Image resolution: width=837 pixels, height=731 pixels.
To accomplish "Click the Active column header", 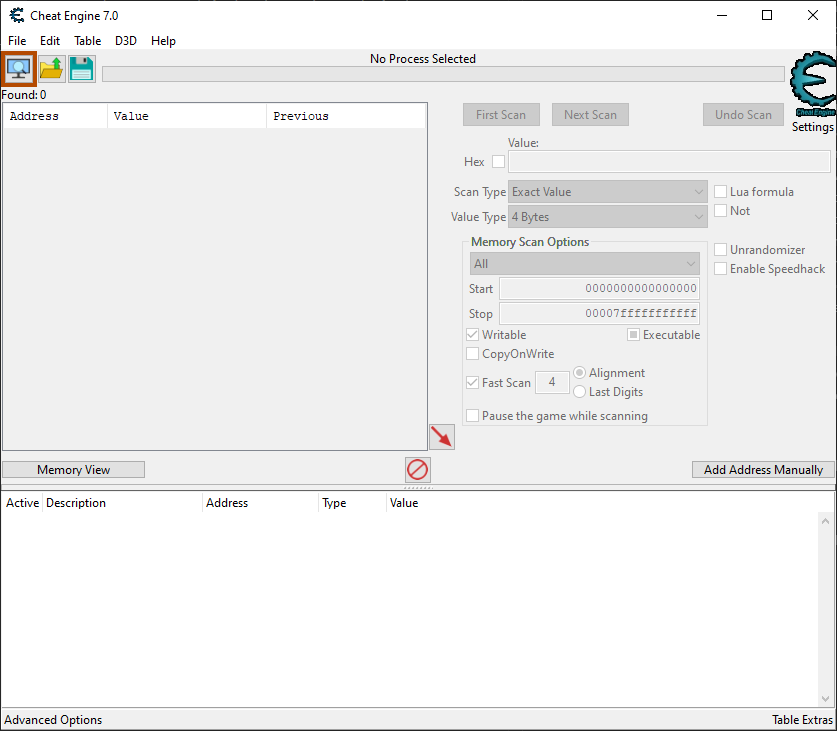I will (x=22, y=503).
